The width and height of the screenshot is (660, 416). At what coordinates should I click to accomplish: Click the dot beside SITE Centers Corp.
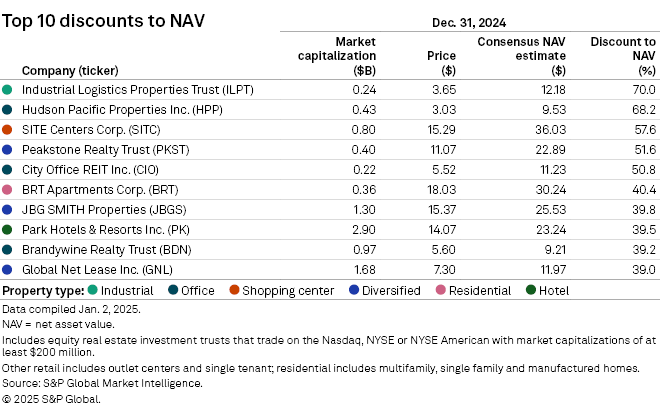pyautogui.click(x=8, y=130)
